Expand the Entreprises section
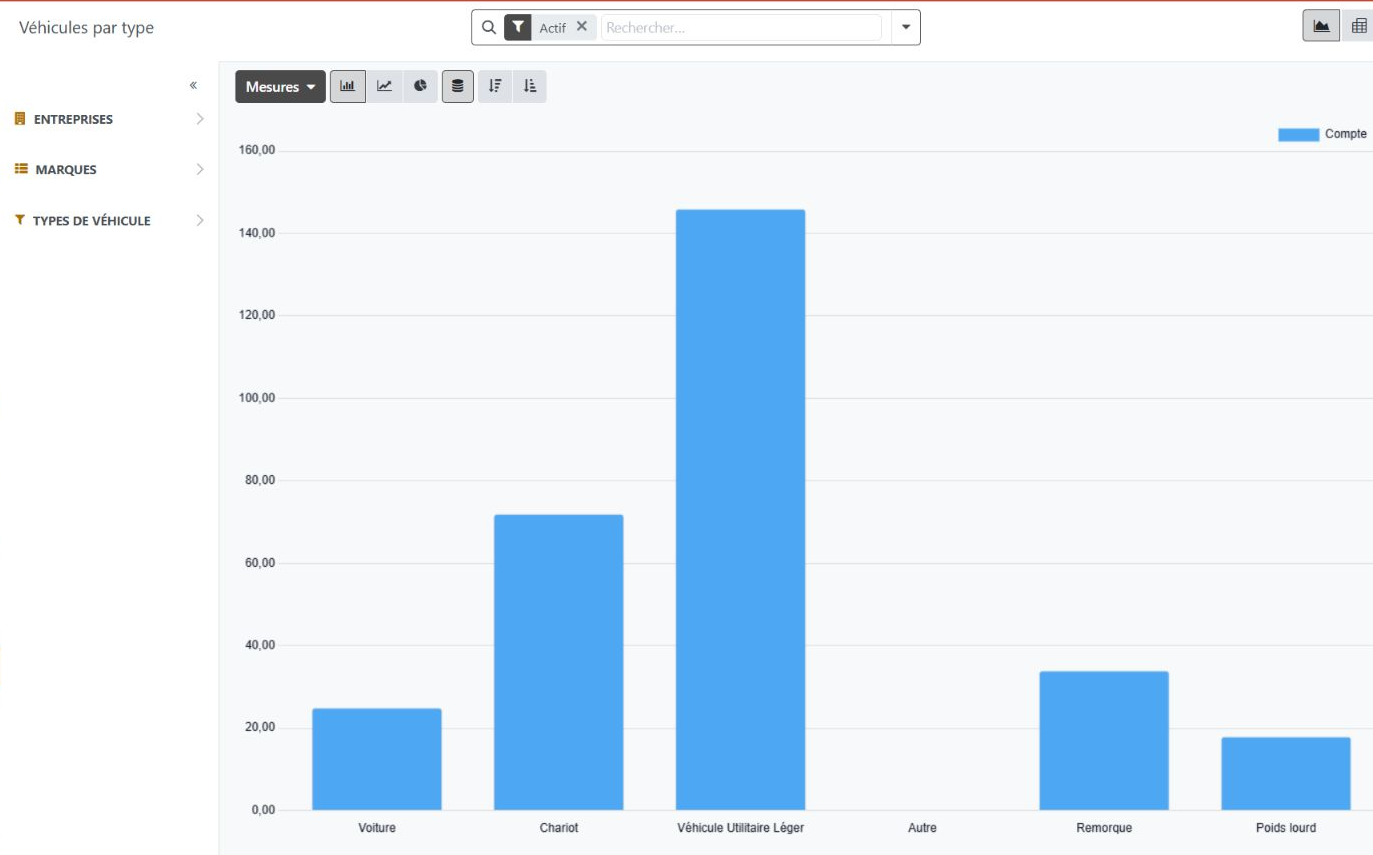This screenshot has height=855, width=1373. 110,119
